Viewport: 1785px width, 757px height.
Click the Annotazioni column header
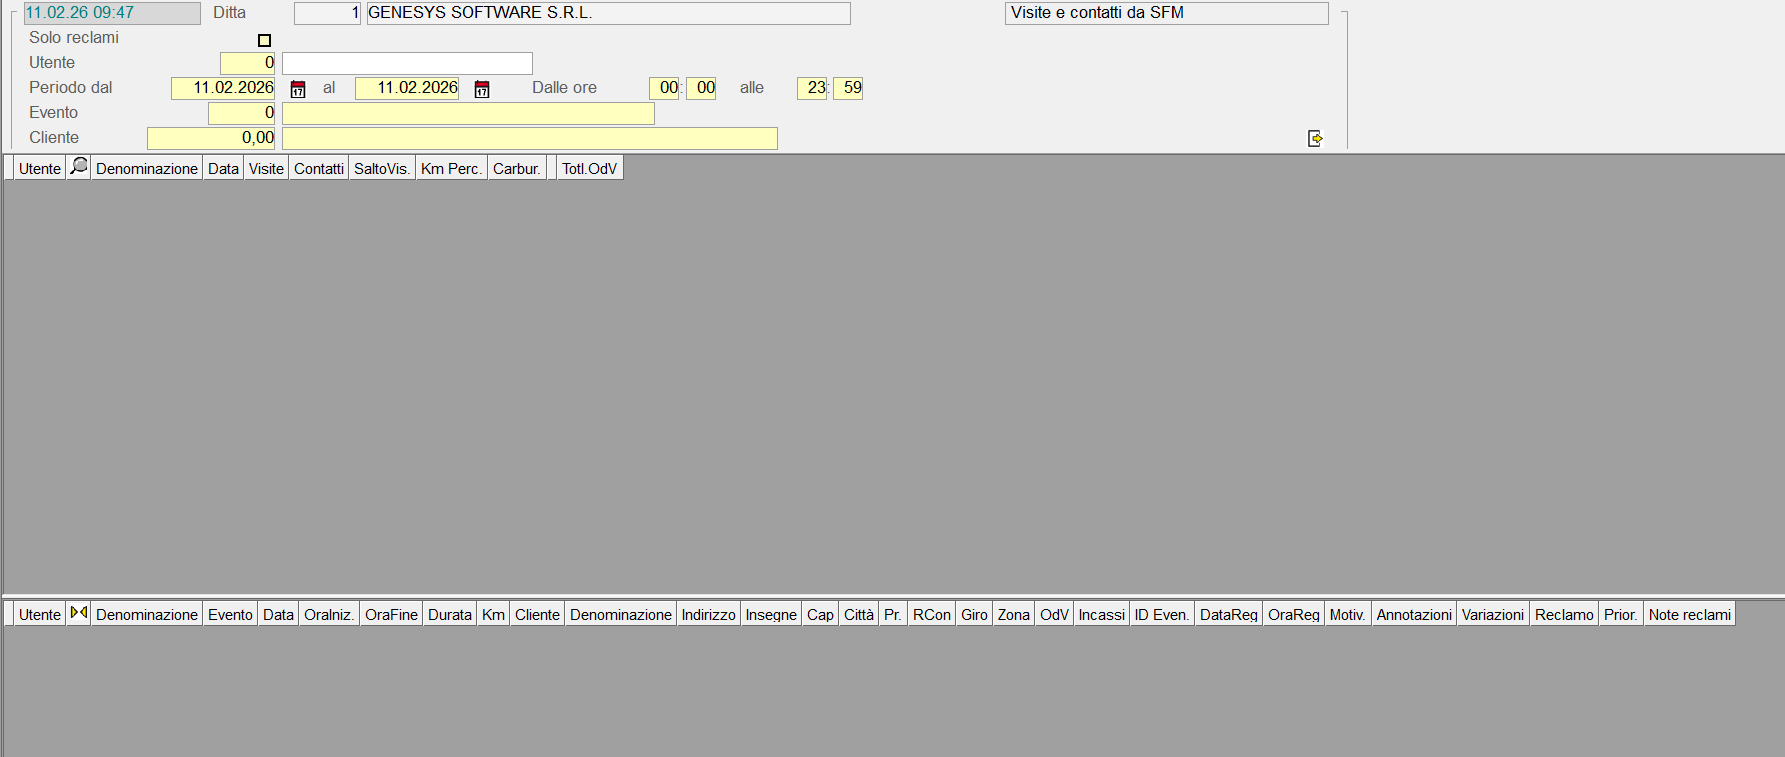tap(1413, 614)
